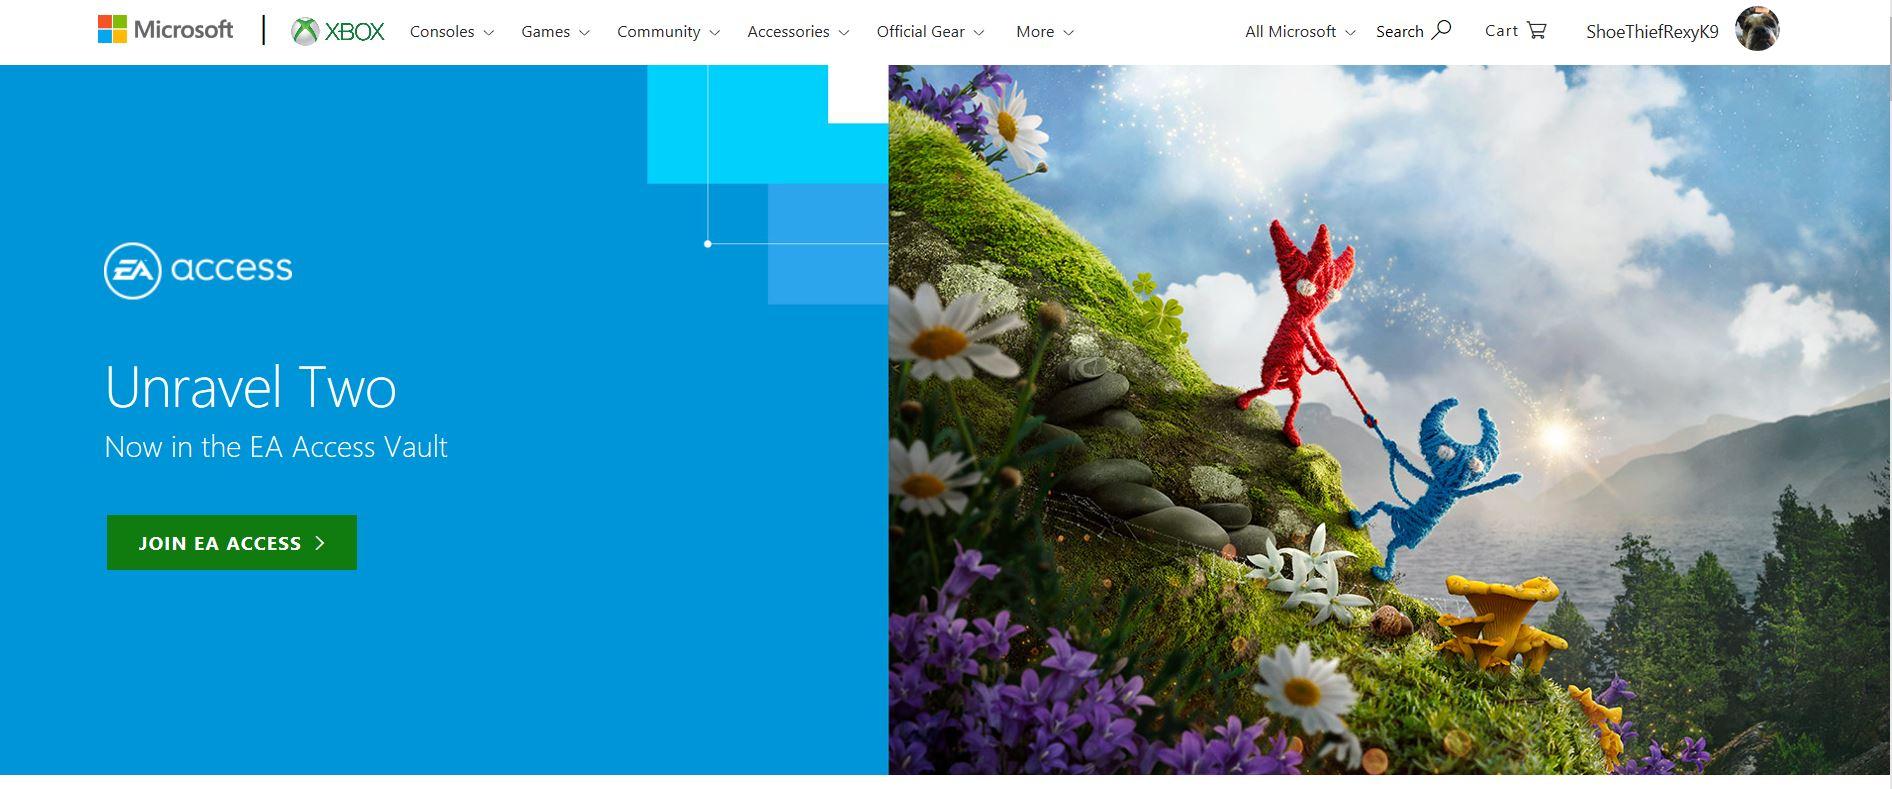Click the ShoeThiefRexyK9 profile avatar
Viewport: 1892px width, 789px height.
(1758, 28)
